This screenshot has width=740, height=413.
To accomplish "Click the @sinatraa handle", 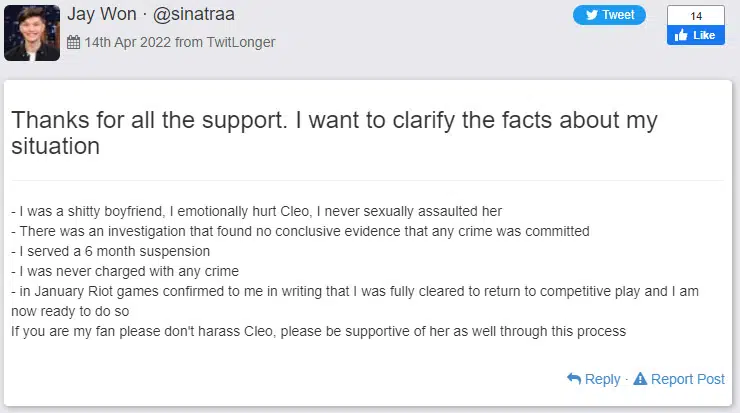I will (216, 15).
